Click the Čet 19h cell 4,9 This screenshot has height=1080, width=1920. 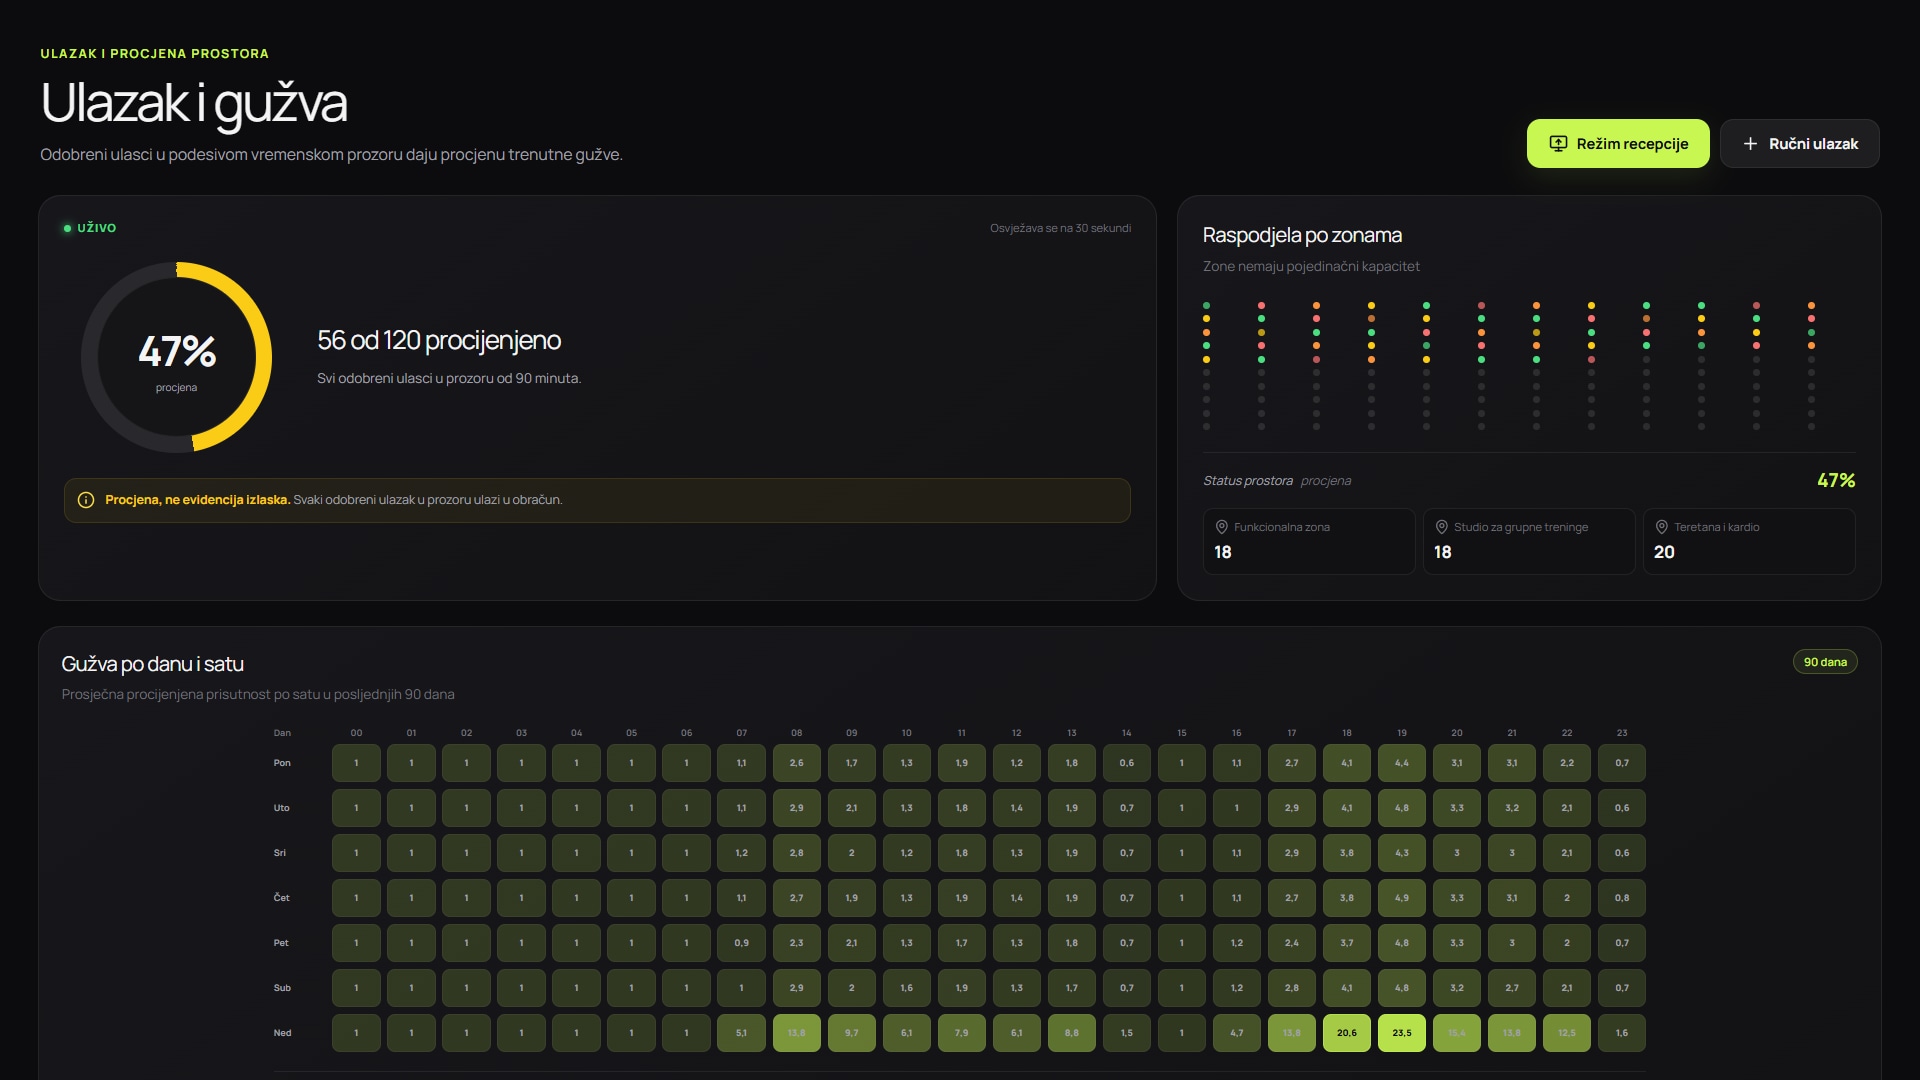pos(1402,898)
